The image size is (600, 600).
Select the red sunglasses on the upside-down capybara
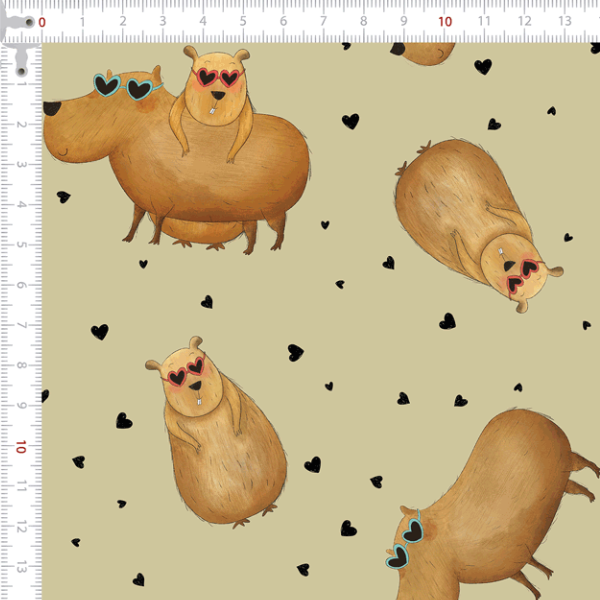522,278
